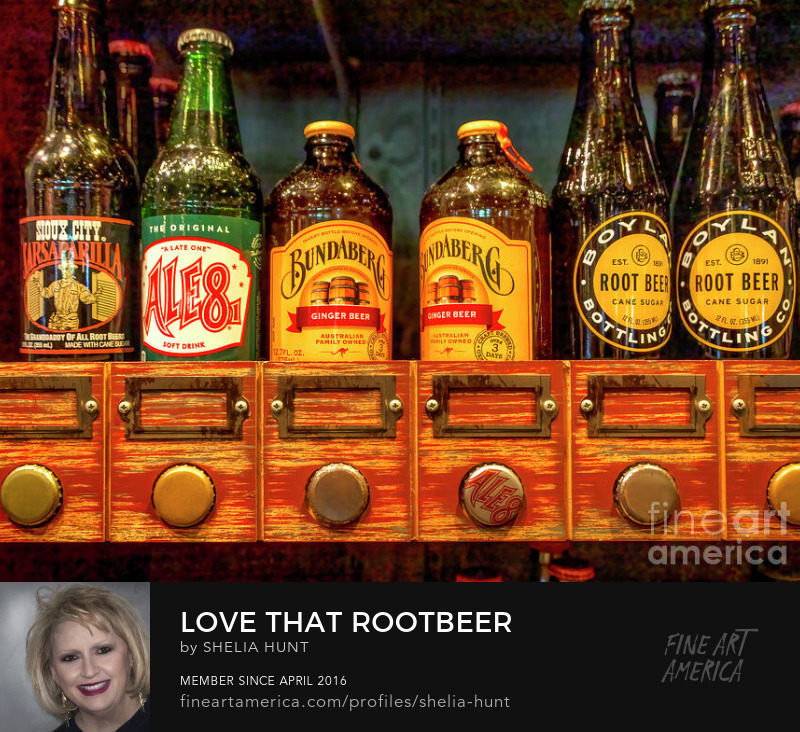
Task: Open Shelia Hunt's profile photo
Action: [75, 657]
